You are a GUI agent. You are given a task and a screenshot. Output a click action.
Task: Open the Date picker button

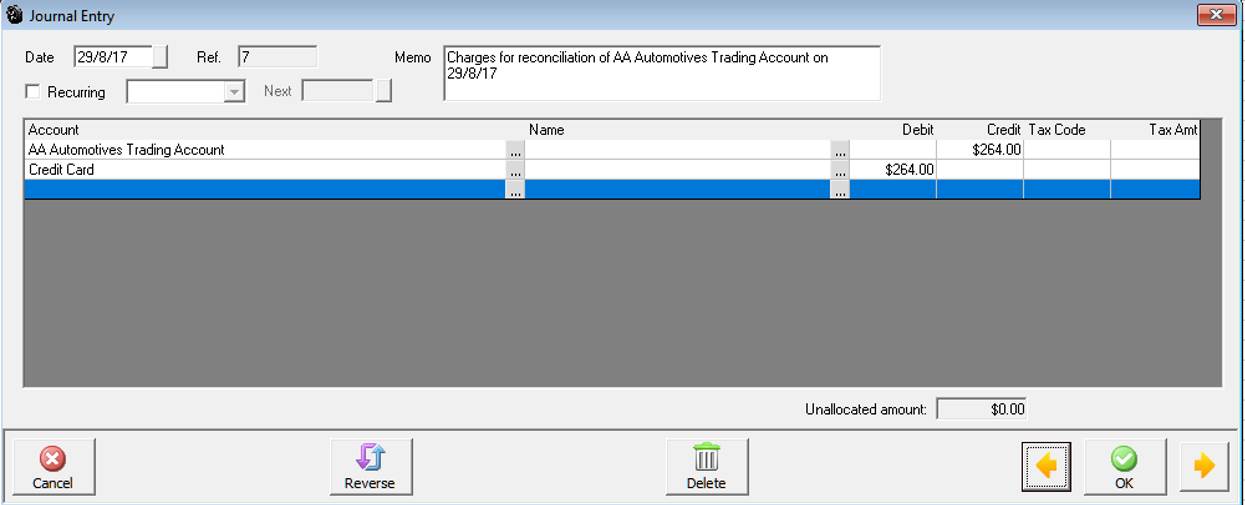coord(160,57)
